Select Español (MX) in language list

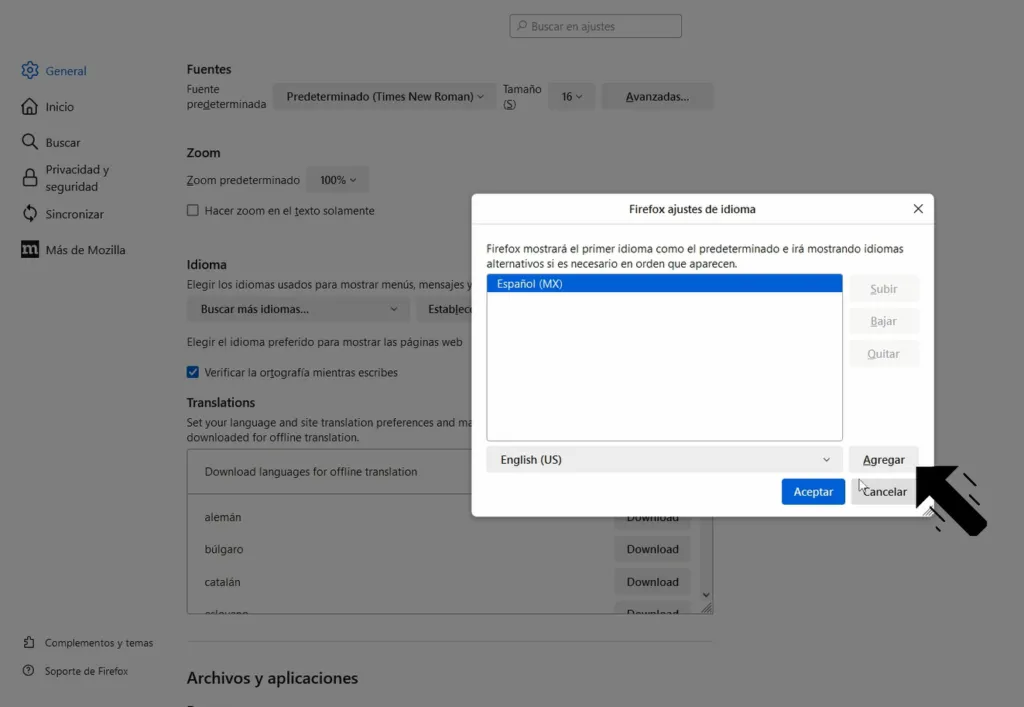664,283
